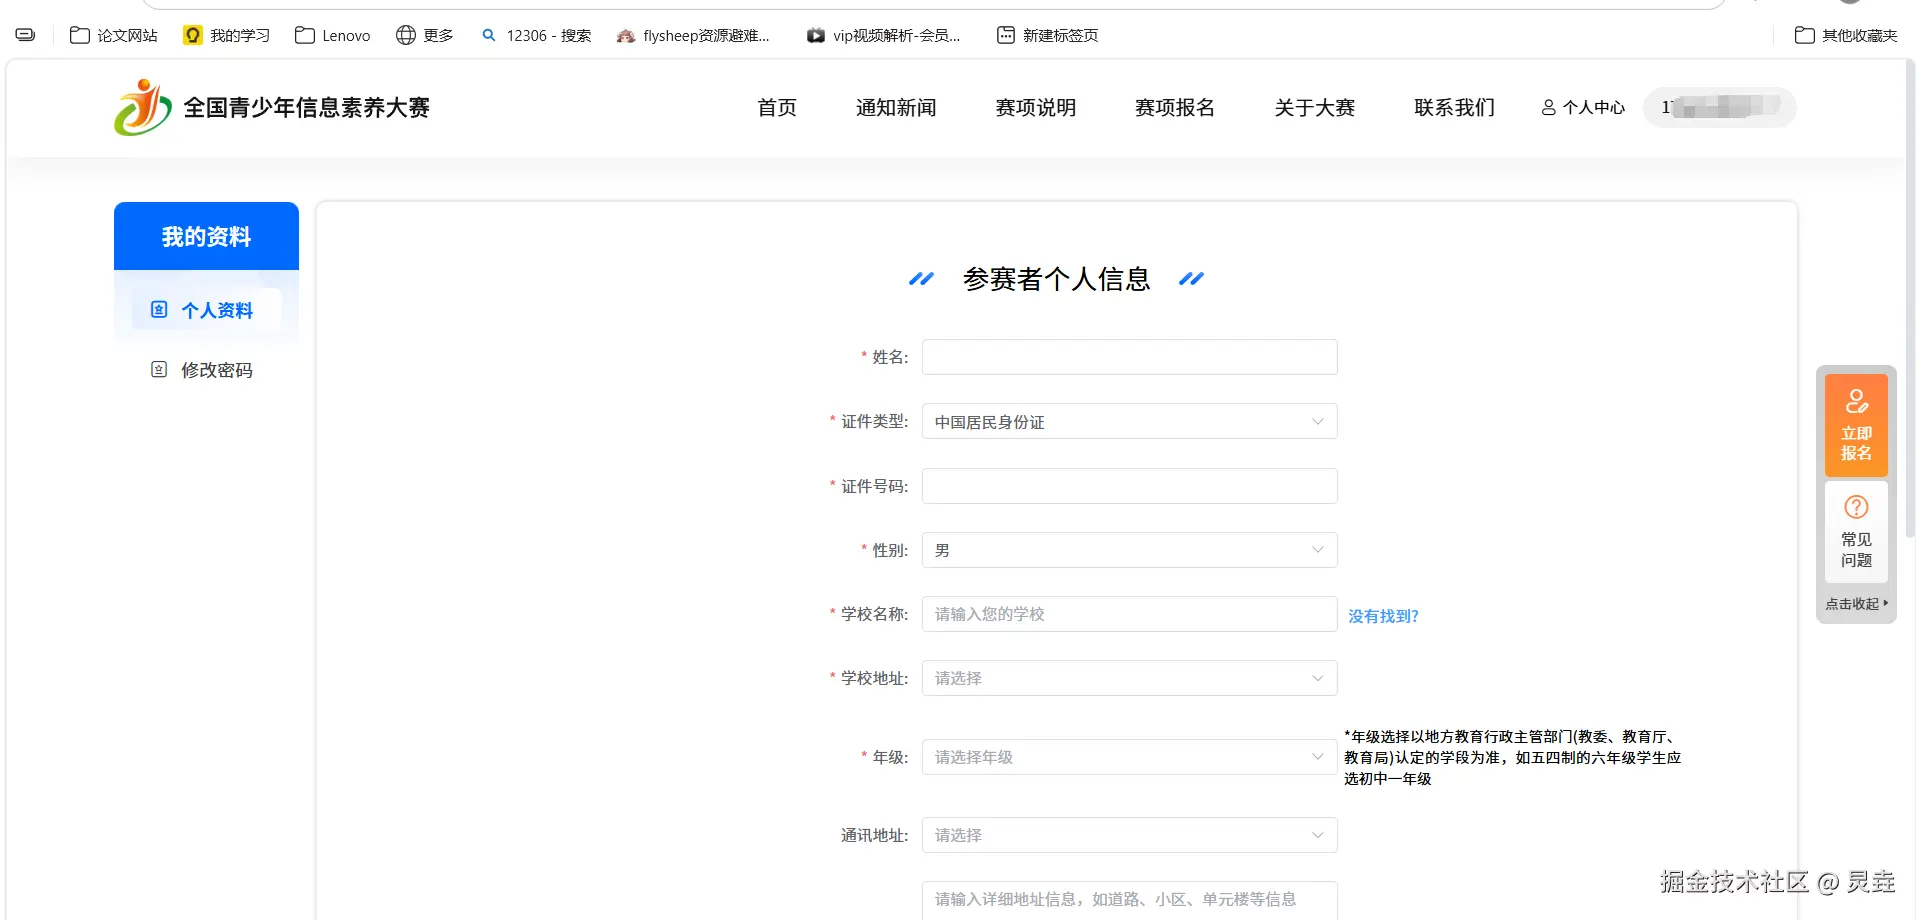Open 关于大赛 navigation item
This screenshot has height=920, width=1920.
pos(1315,107)
